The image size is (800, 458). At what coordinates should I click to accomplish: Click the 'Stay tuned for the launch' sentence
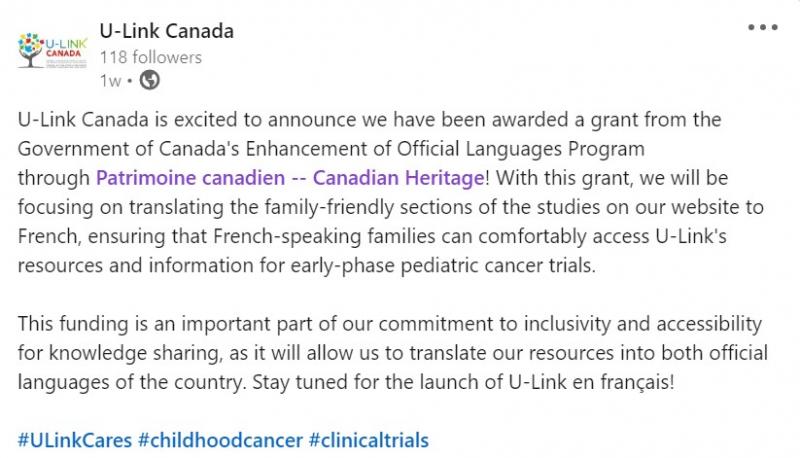[463, 382]
